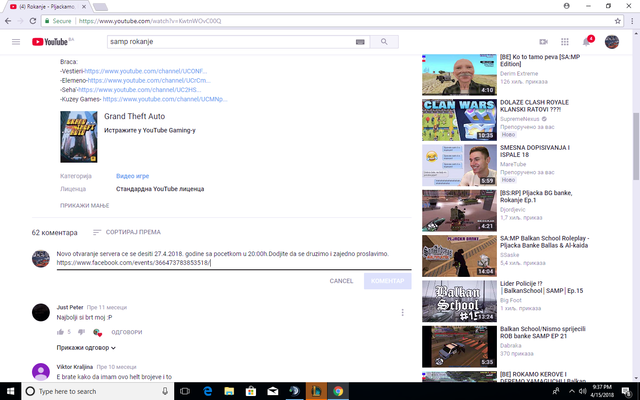
Task: Launch Microsoft Edge from taskbar
Action: click(208, 391)
